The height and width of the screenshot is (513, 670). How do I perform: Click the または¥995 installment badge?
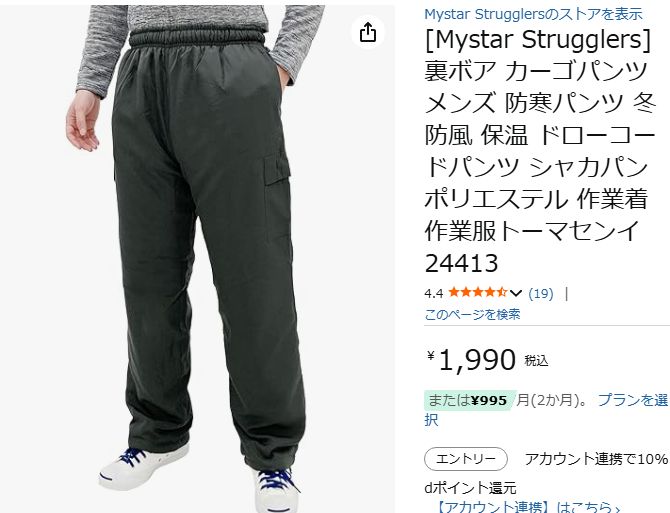(470, 400)
